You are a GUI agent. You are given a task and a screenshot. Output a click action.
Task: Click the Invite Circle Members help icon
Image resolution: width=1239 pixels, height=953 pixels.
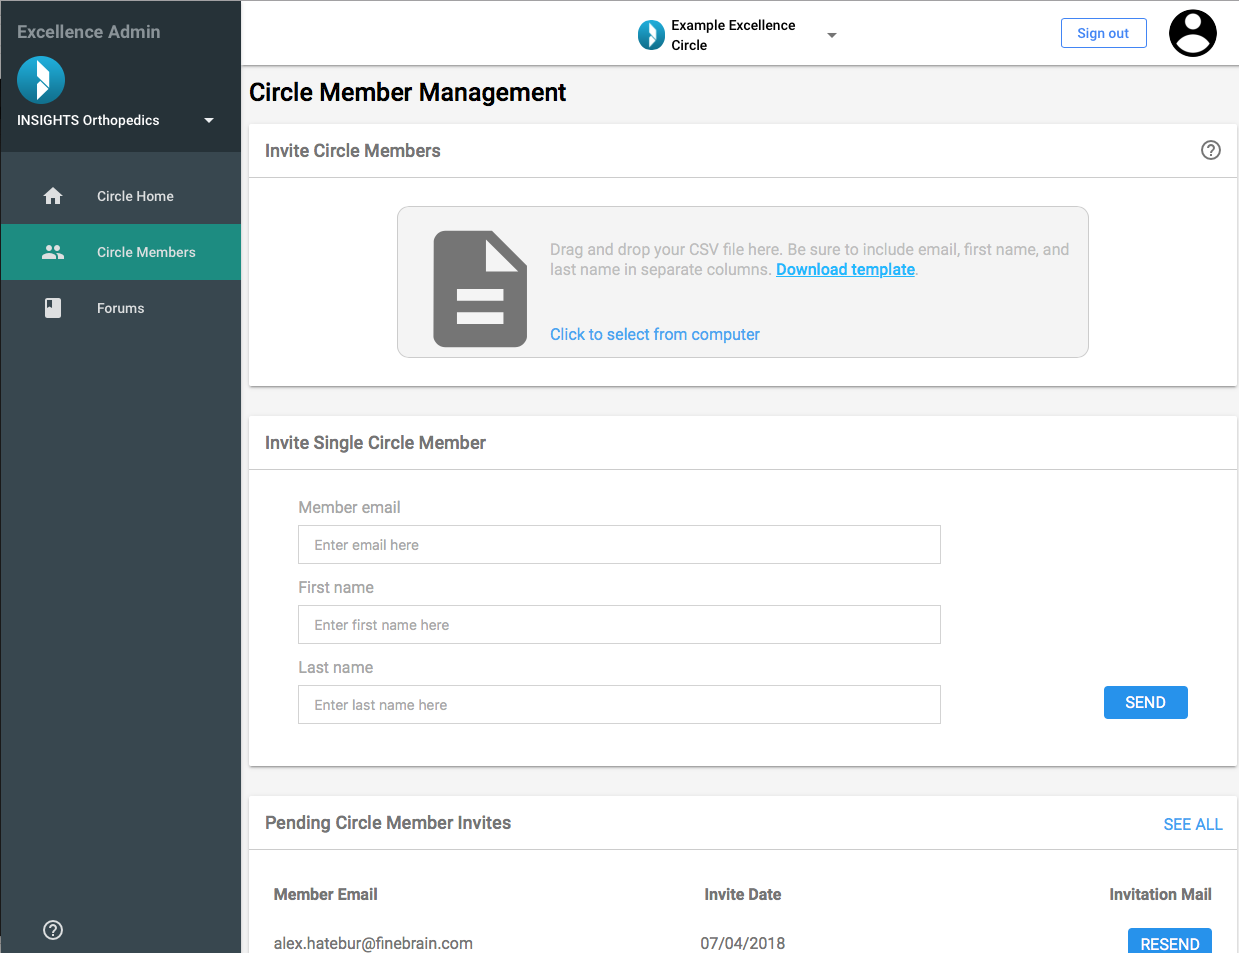1211,150
